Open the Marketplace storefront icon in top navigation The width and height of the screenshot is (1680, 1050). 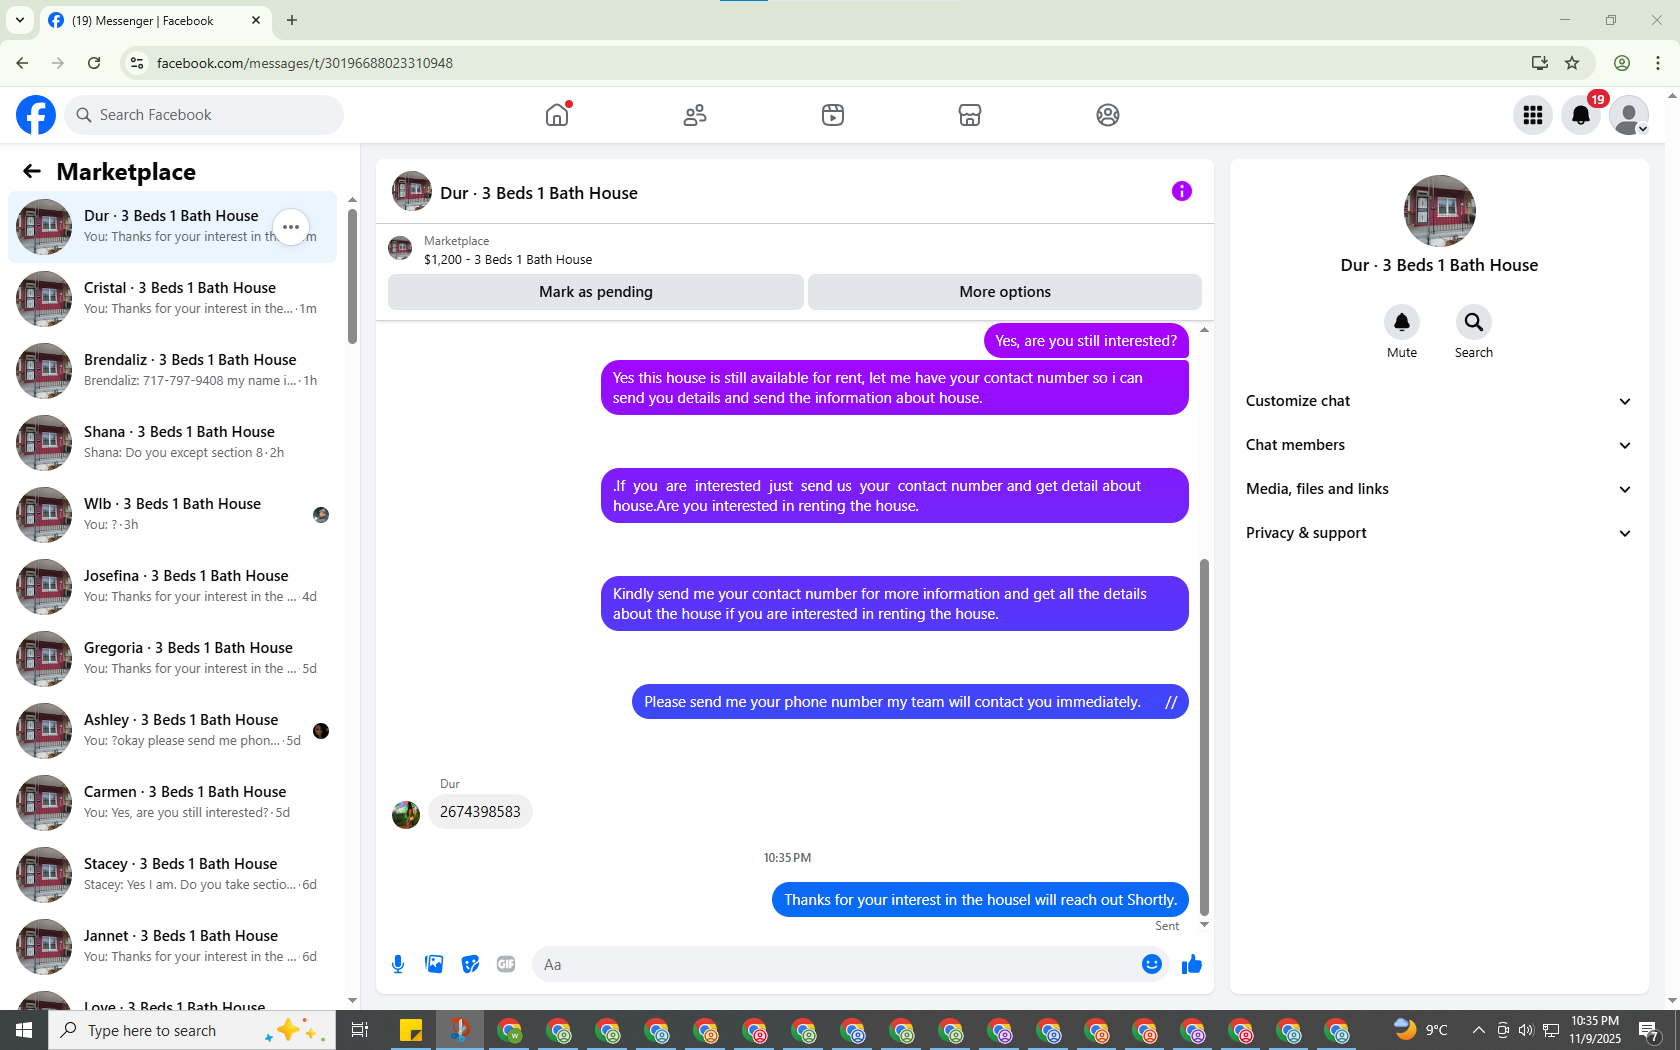tap(970, 115)
